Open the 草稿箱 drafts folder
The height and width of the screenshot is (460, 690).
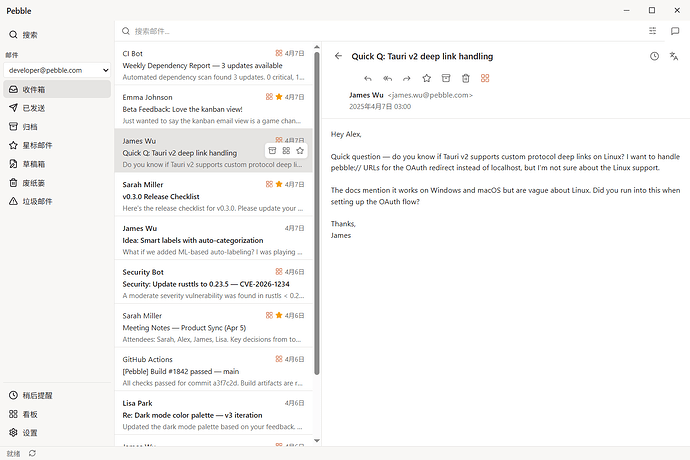[57, 164]
